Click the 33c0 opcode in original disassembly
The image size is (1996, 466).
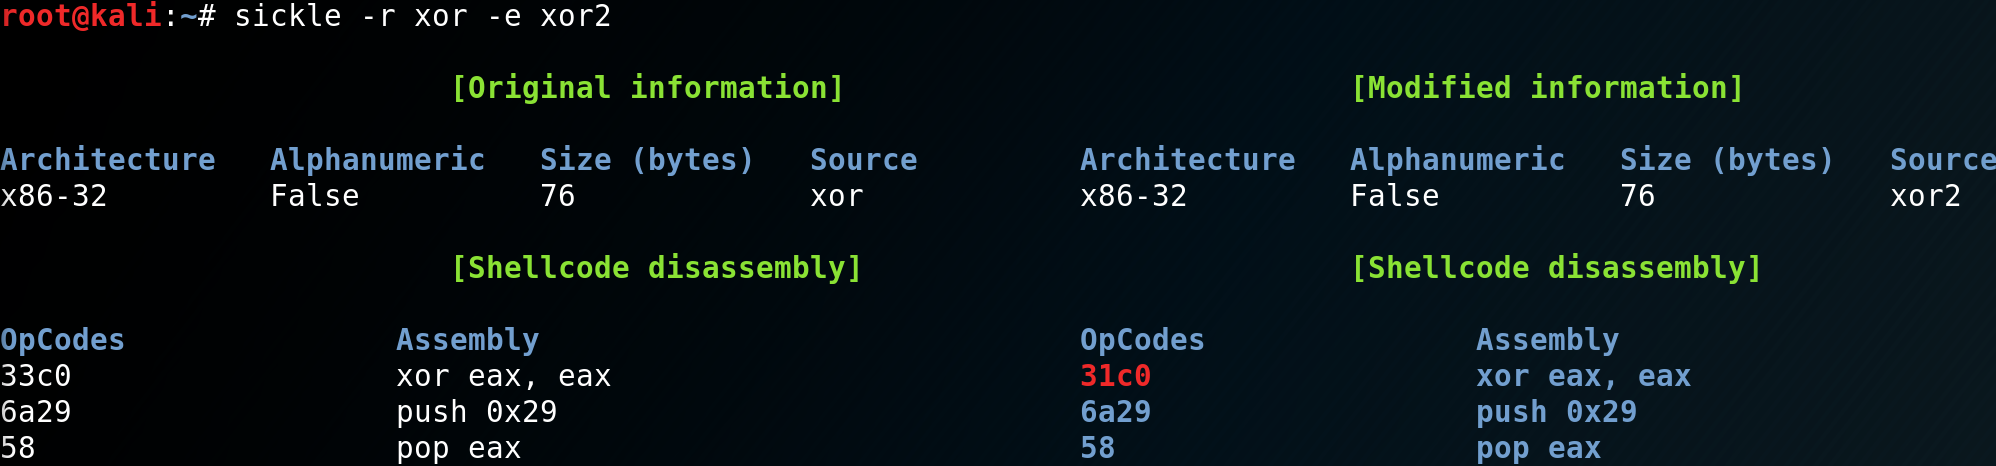(x=36, y=376)
